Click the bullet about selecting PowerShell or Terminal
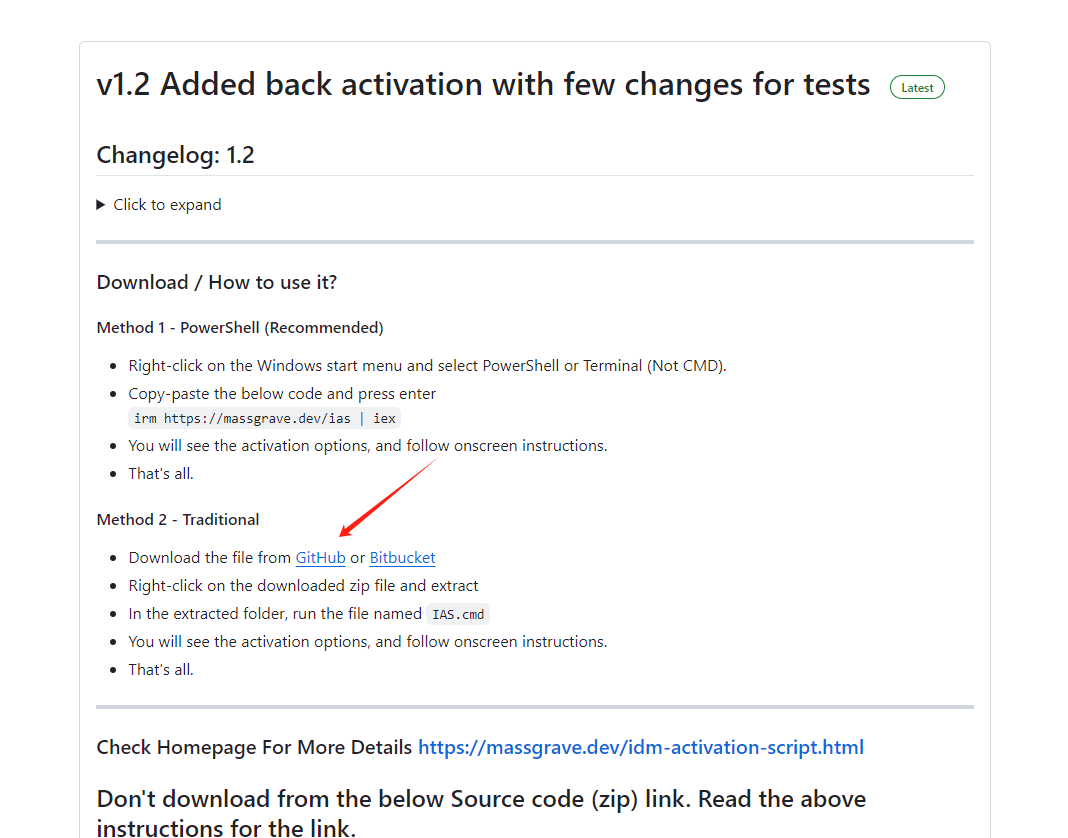 427,366
